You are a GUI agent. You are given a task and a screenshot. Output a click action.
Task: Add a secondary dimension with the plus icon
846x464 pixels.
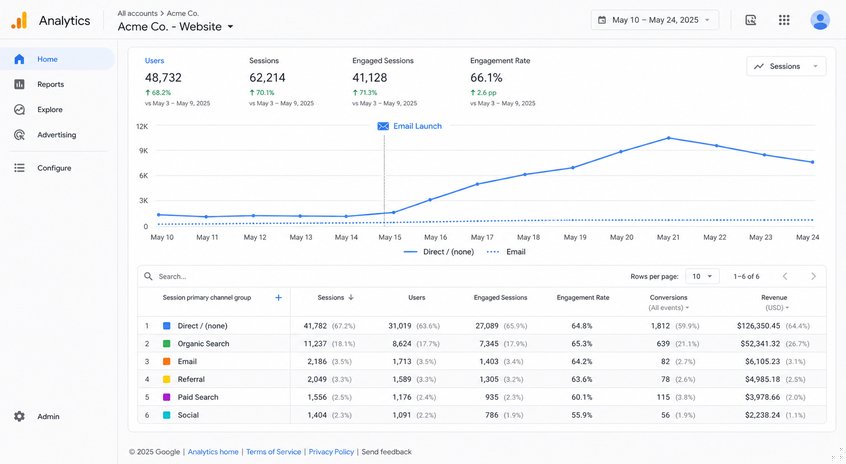tap(278, 297)
